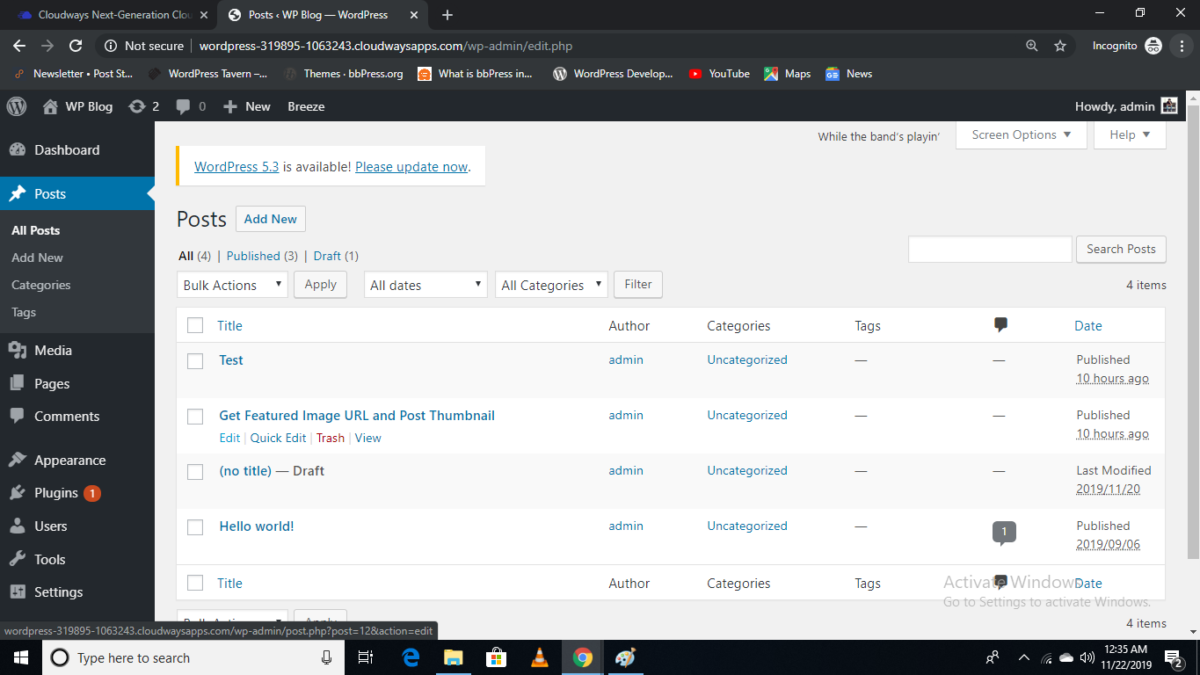
Task: Move Get Featured Image post to Trash
Action: pos(330,438)
